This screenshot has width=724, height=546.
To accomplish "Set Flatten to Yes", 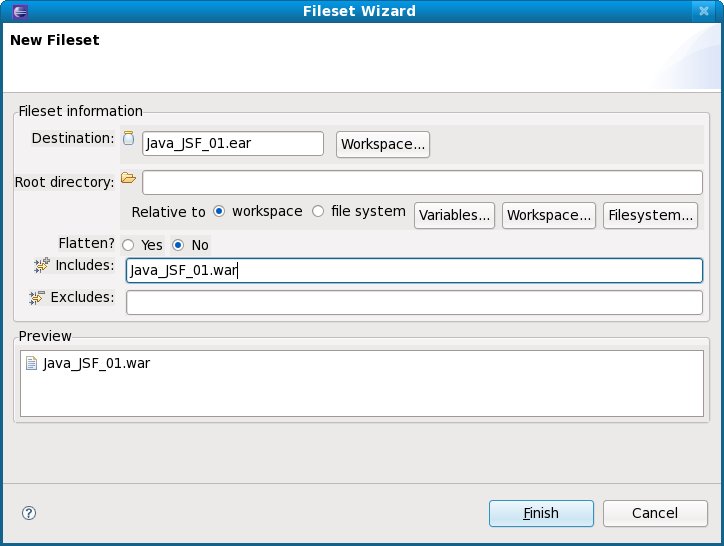I will [128, 245].
